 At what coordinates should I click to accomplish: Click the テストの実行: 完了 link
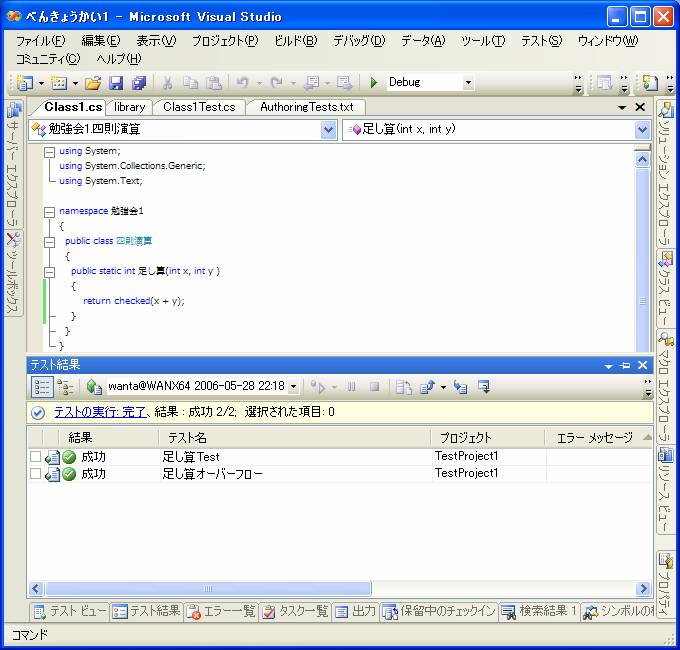point(101,412)
